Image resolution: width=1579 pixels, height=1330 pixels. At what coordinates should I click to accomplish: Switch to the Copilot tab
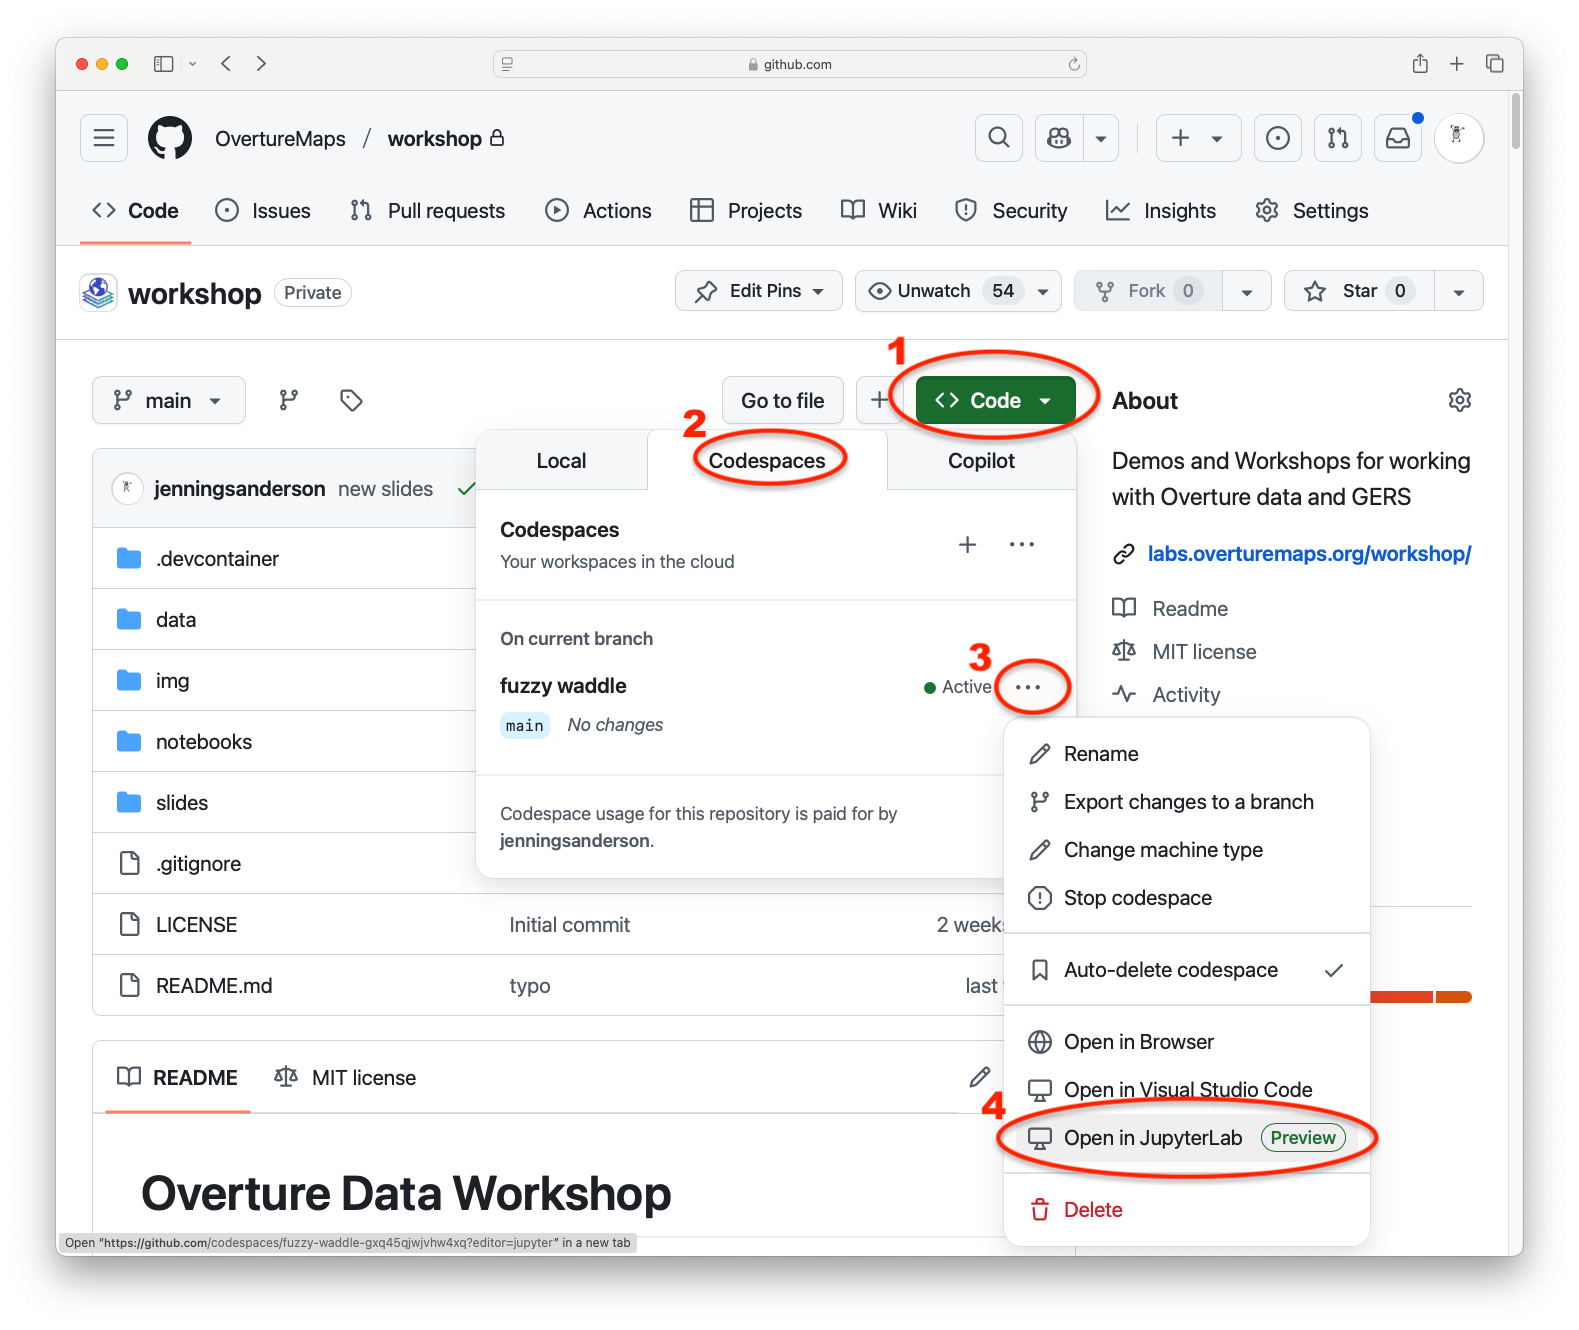(981, 461)
